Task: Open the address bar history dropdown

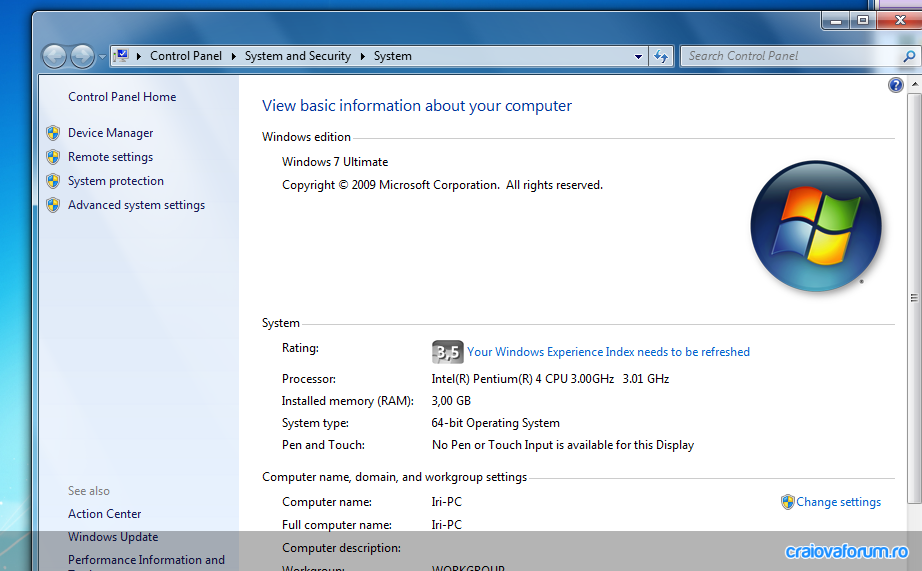Action: [x=638, y=56]
